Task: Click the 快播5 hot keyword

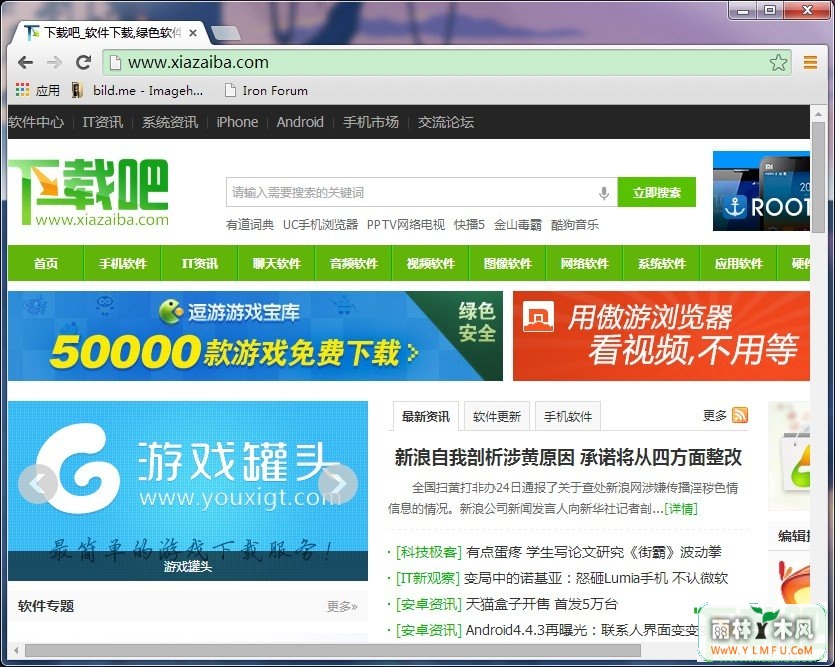Action: tap(469, 225)
